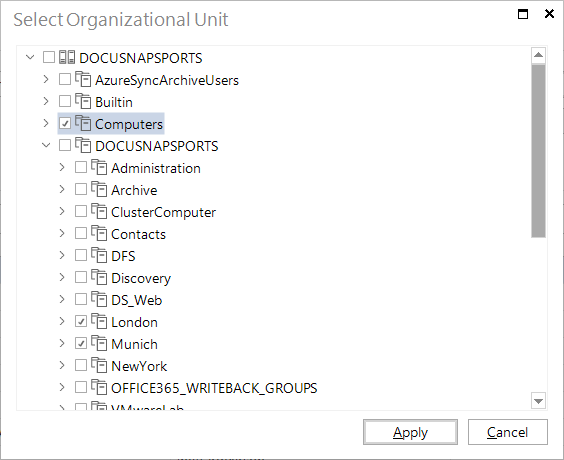This screenshot has height=460, width=564.
Task: Click the OU icon beside AzureSyncArchiveUsers
Action: (x=83, y=79)
